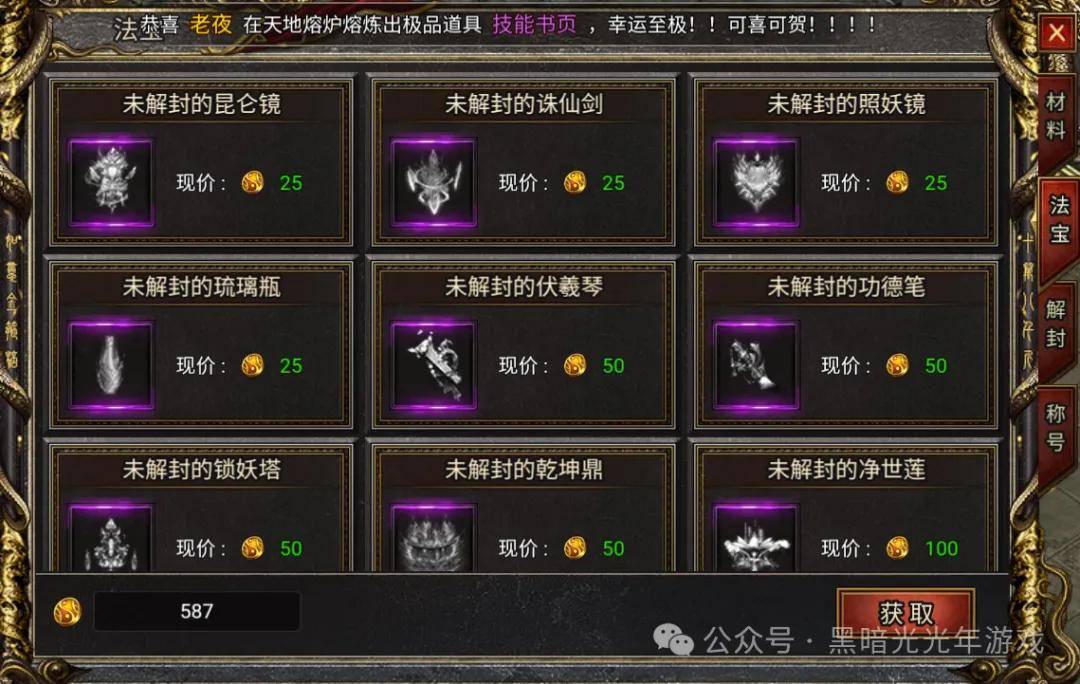Click player name 老夜 in announcement
The image size is (1080, 684).
pos(211,25)
